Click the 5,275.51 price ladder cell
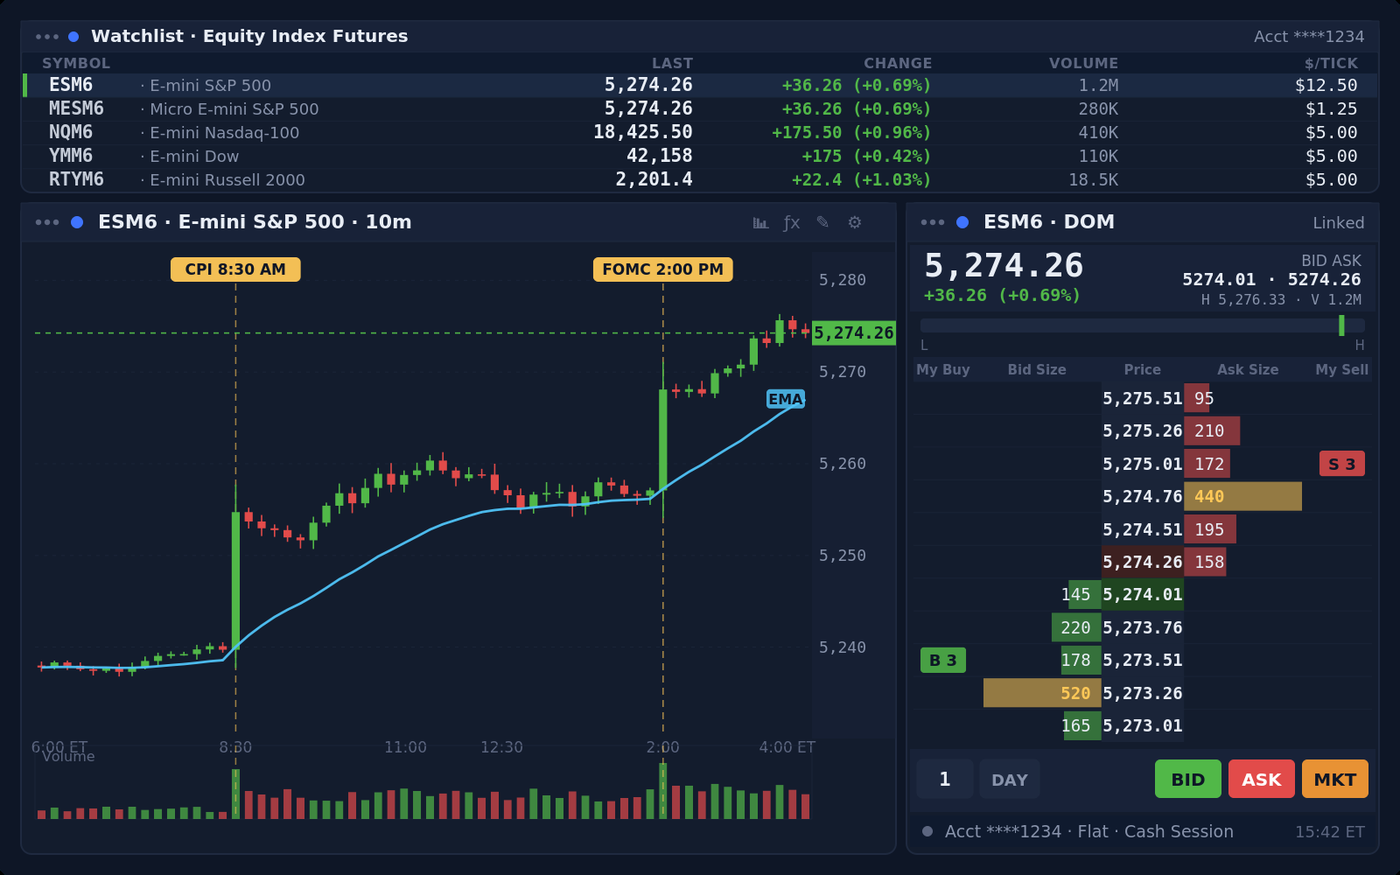The height and width of the screenshot is (875, 1400). click(1142, 398)
